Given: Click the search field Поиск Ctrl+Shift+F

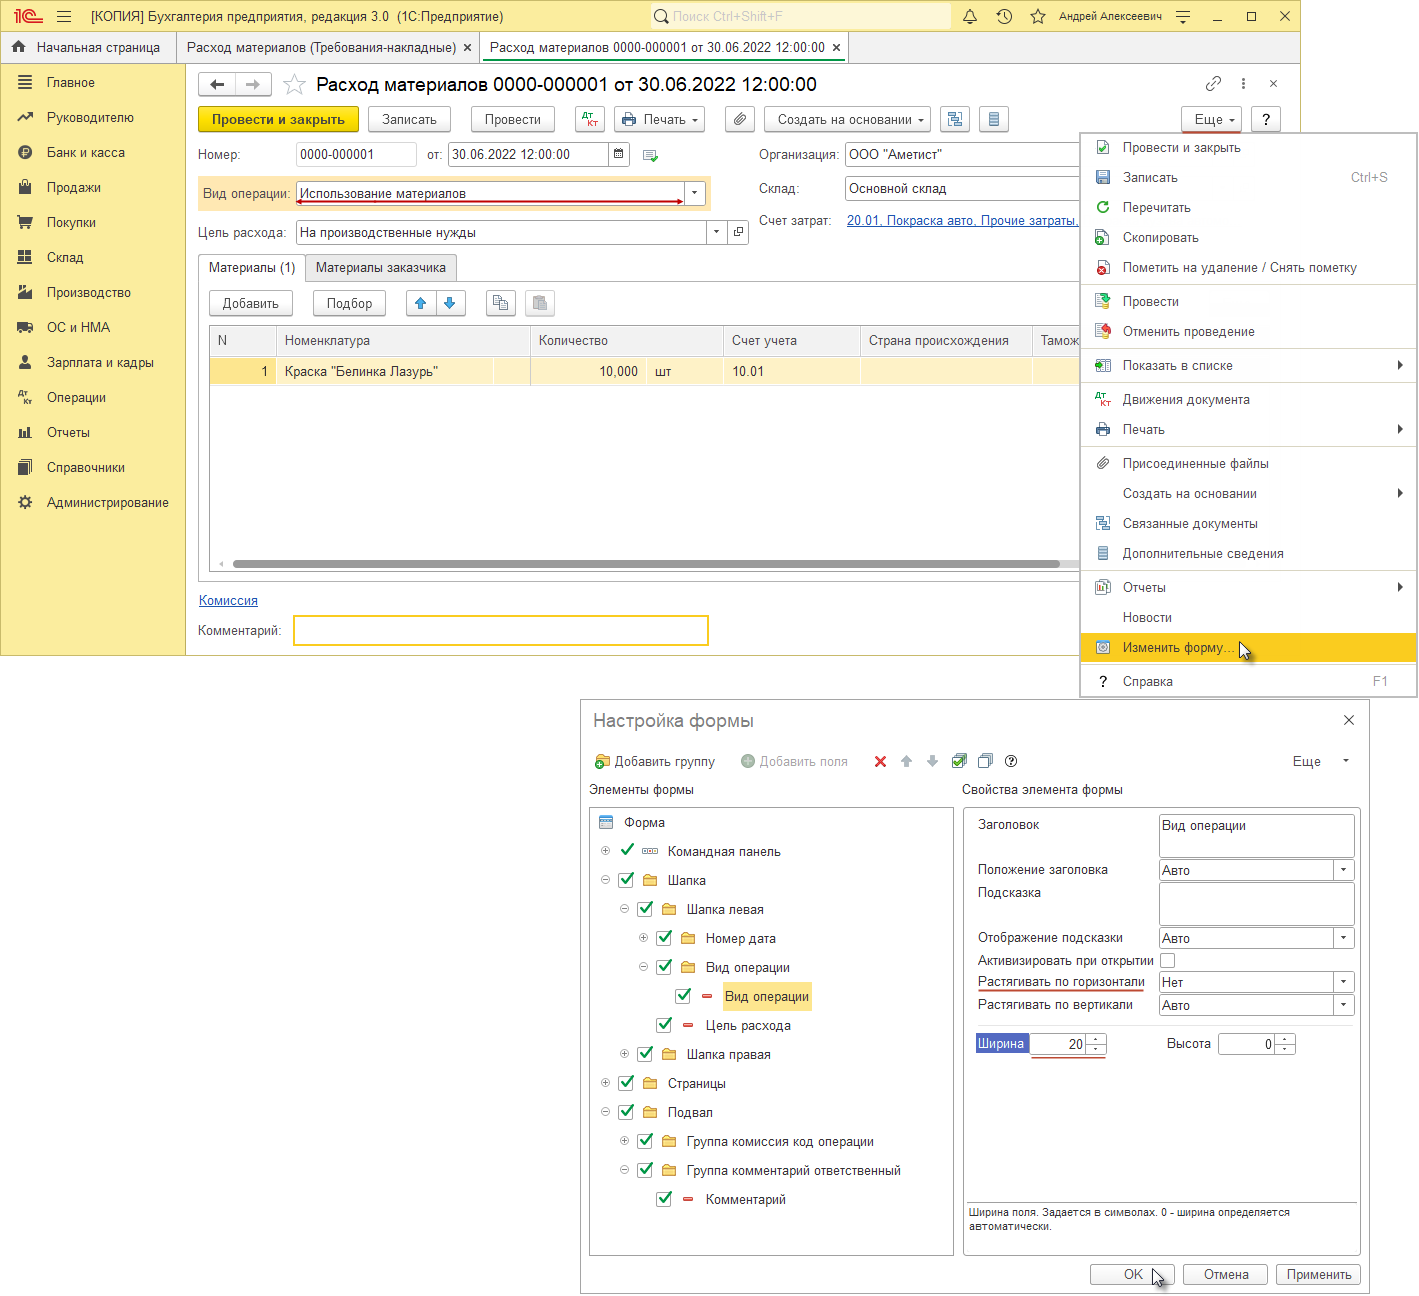Looking at the screenshot, I should pos(800,16).
